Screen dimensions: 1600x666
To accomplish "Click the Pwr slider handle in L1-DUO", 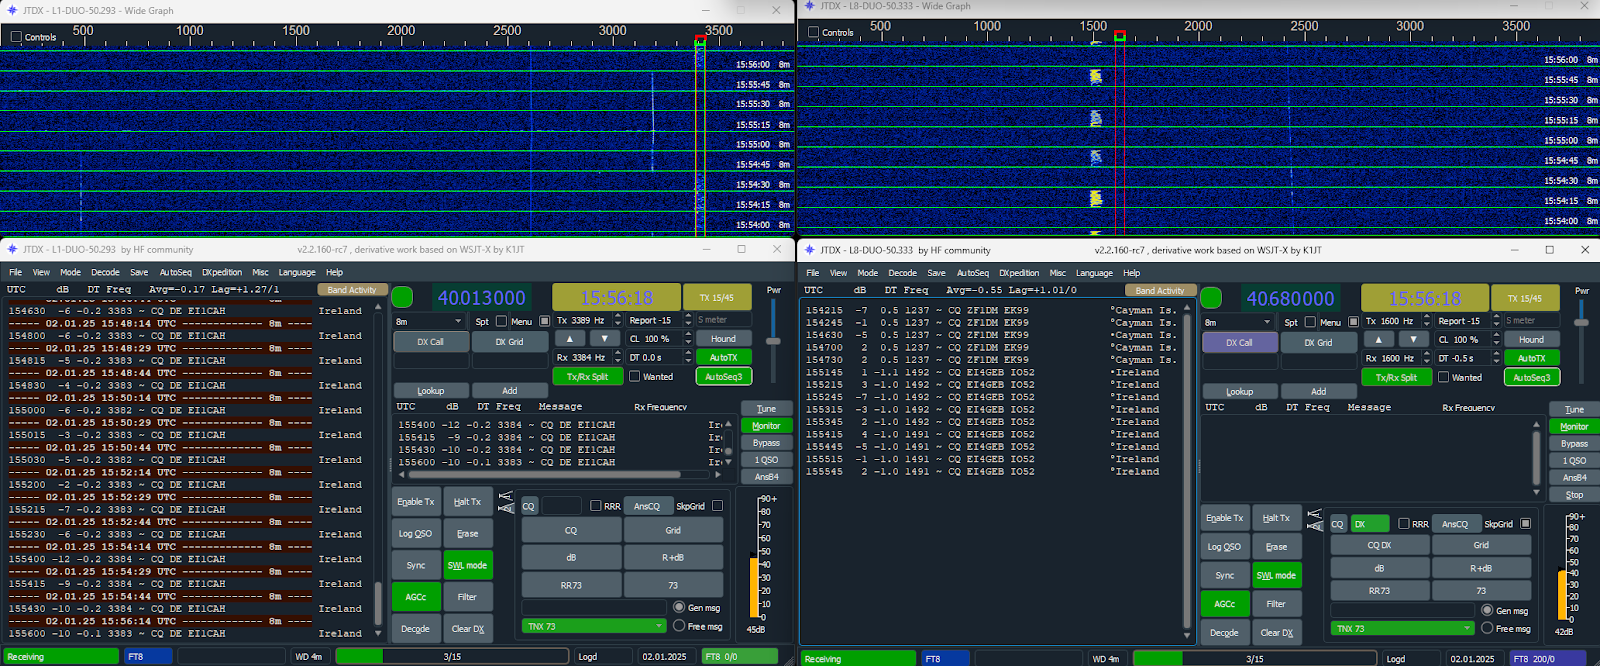I will (773, 341).
